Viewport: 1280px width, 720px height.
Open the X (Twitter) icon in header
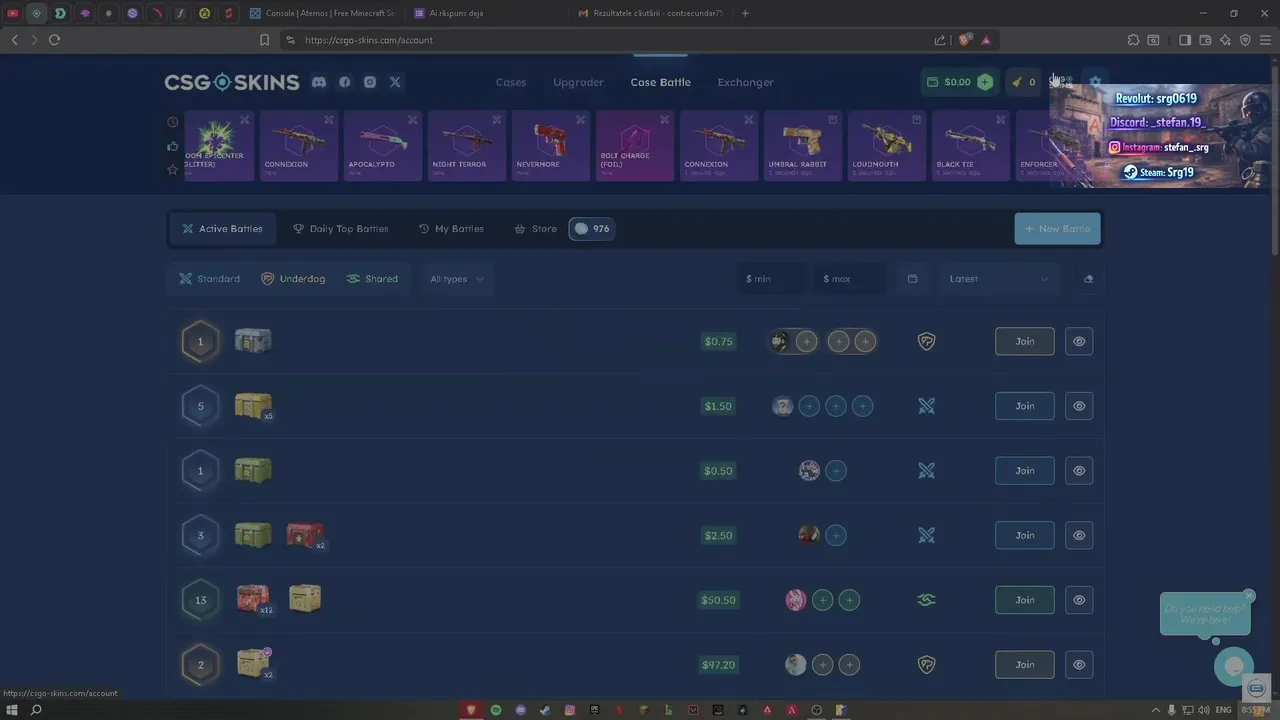click(x=395, y=82)
